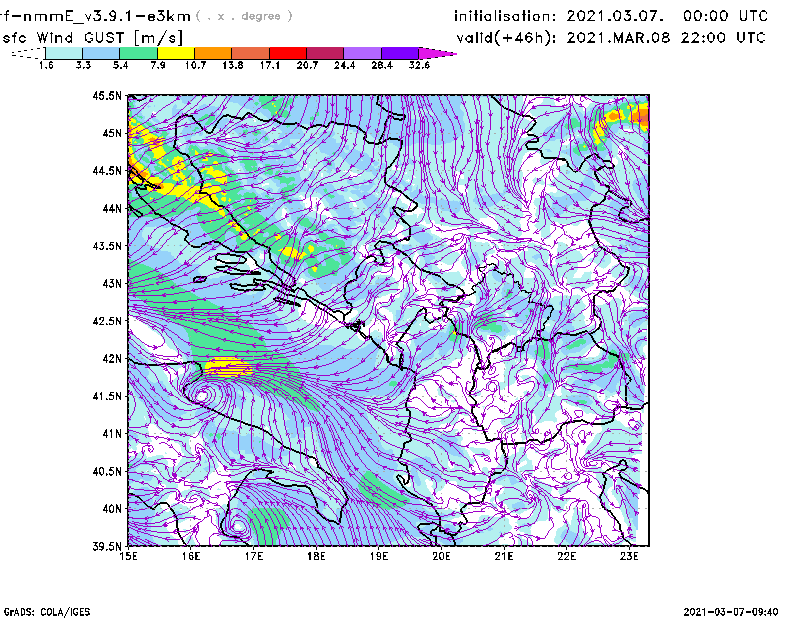
Task: Click the 'GrADS: COLA/IGES' credit text
Action: pyautogui.click(x=47, y=612)
